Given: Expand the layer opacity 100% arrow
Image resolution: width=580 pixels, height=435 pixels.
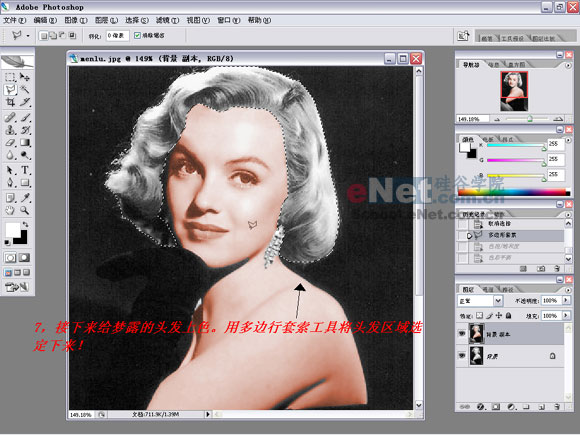Looking at the screenshot, I should pyautogui.click(x=566, y=300).
